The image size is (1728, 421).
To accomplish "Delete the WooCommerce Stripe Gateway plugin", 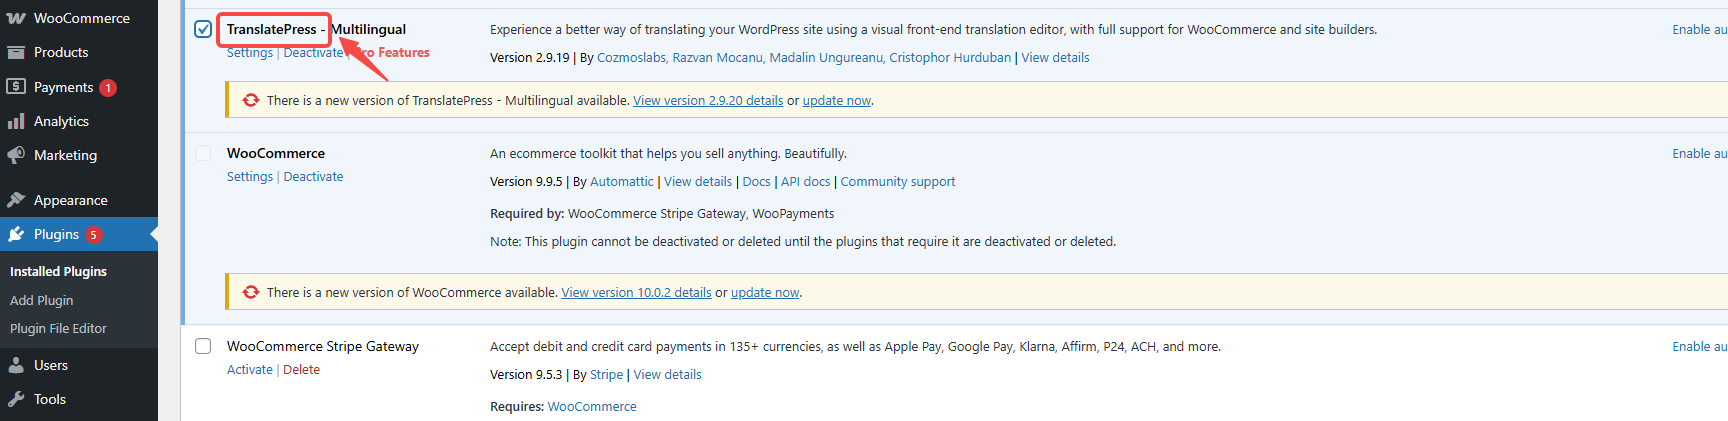I will (301, 369).
